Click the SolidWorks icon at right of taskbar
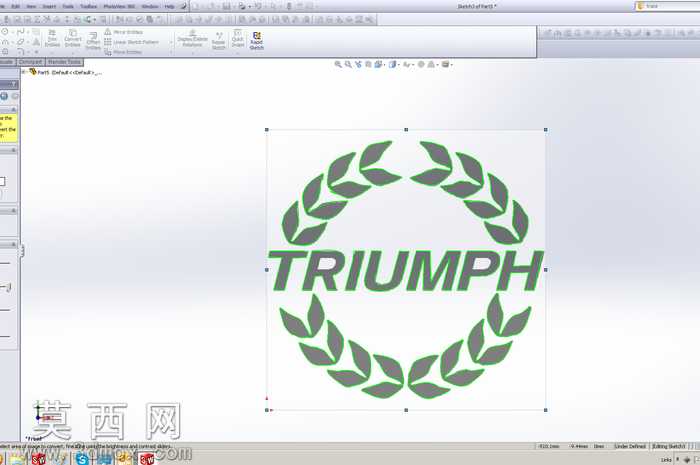The width and height of the screenshot is (700, 465). pyautogui.click(x=146, y=458)
